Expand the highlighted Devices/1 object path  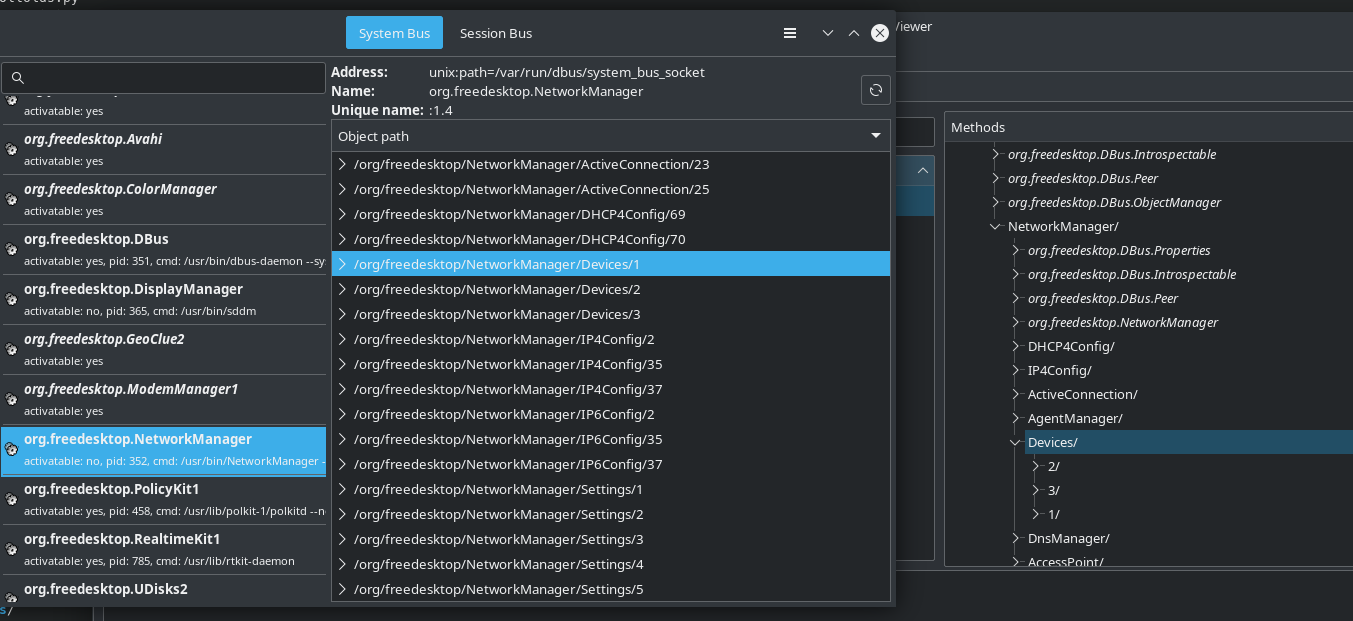point(342,264)
